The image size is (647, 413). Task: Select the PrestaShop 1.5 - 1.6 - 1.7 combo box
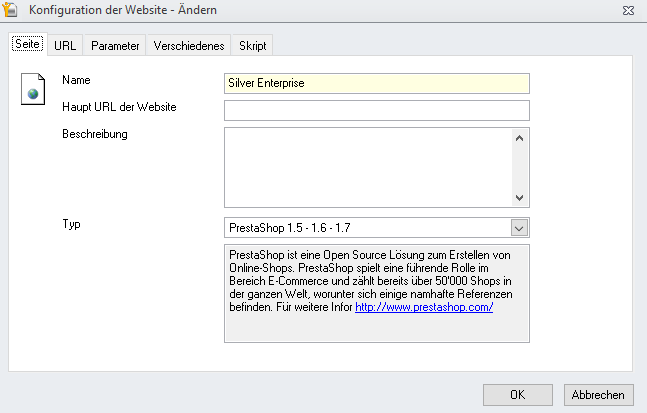tap(377, 228)
